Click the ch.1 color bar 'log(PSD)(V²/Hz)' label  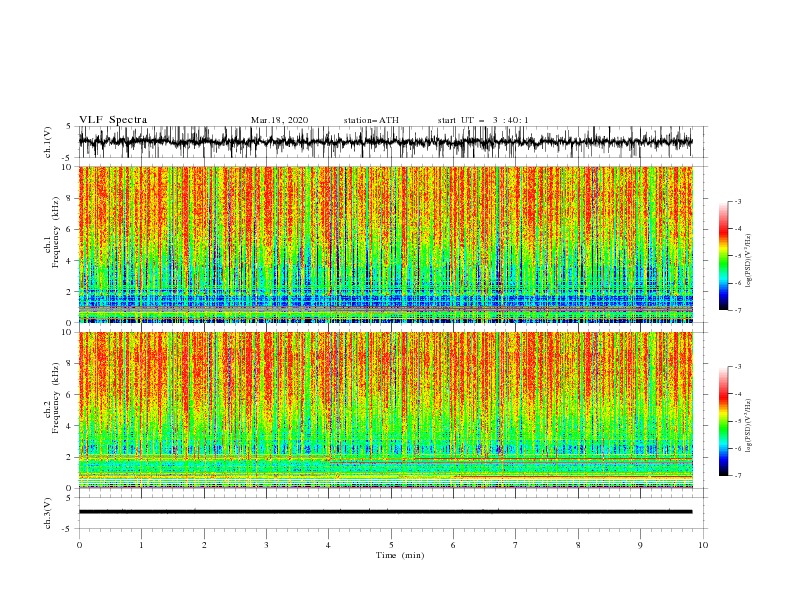(x=748, y=261)
